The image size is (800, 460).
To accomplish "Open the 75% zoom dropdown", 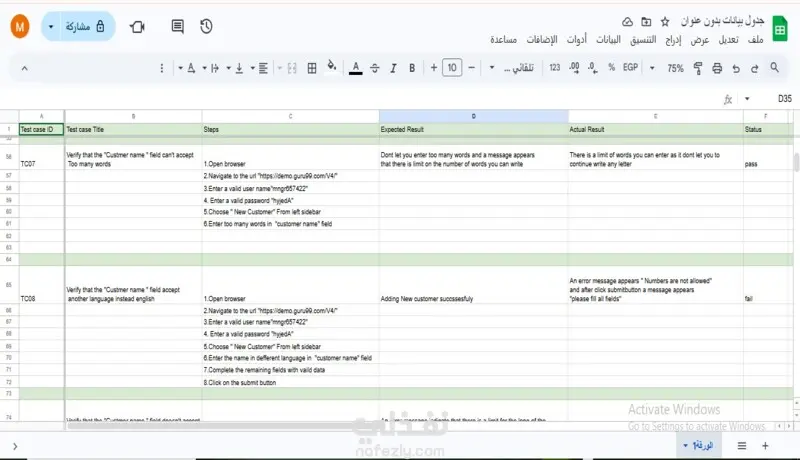I will click(x=668, y=68).
